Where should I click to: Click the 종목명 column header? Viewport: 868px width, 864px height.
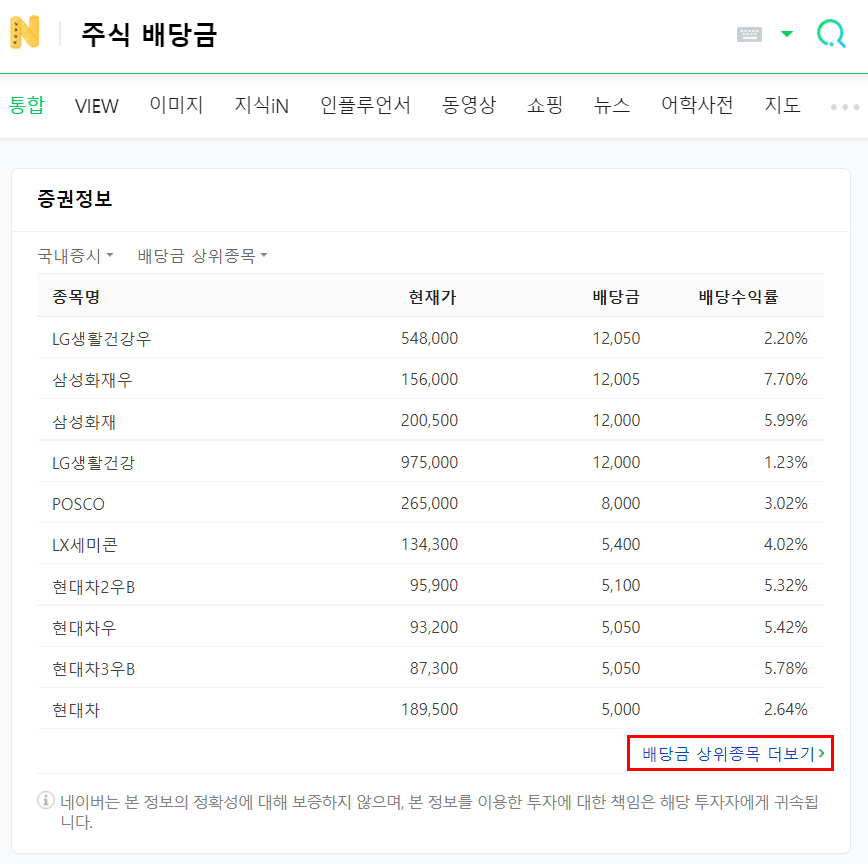(x=76, y=297)
